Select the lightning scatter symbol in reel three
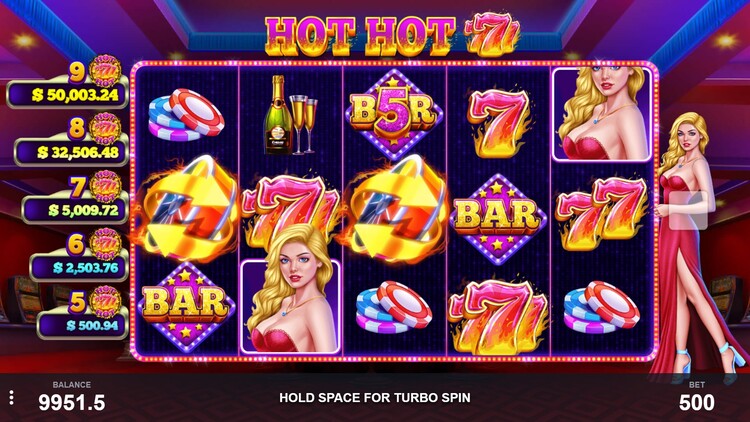The image size is (750, 422). tap(395, 209)
